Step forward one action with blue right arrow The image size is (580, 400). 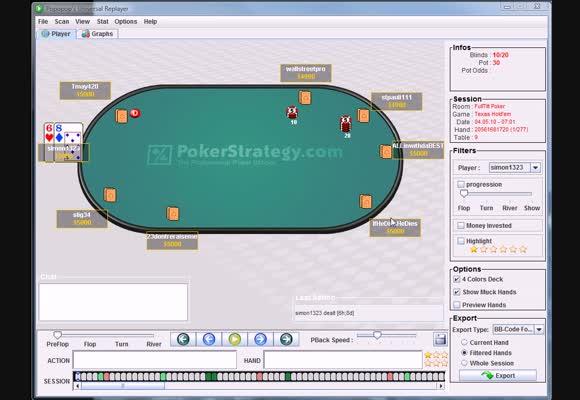[x=260, y=339]
